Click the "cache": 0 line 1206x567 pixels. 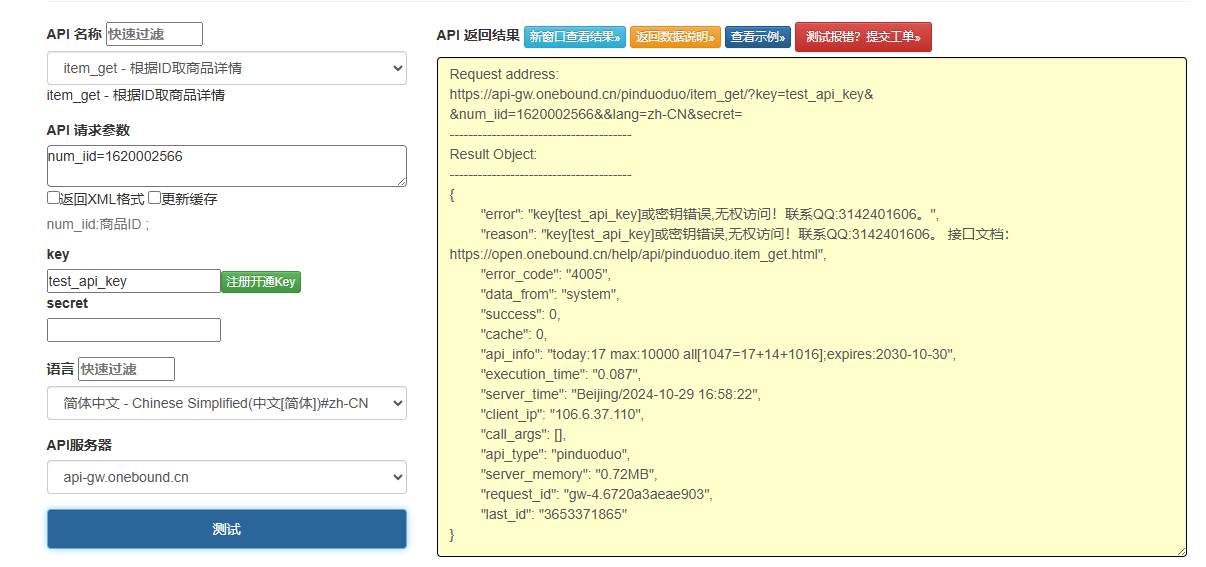click(x=514, y=334)
